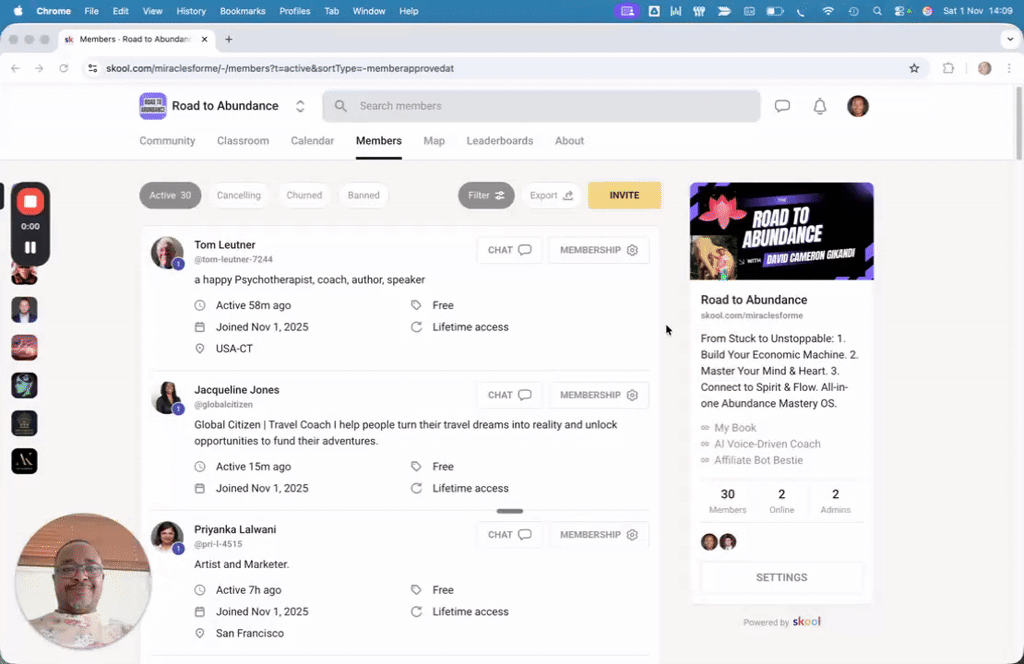Export the members list
This screenshot has height=664, width=1024.
tap(551, 195)
